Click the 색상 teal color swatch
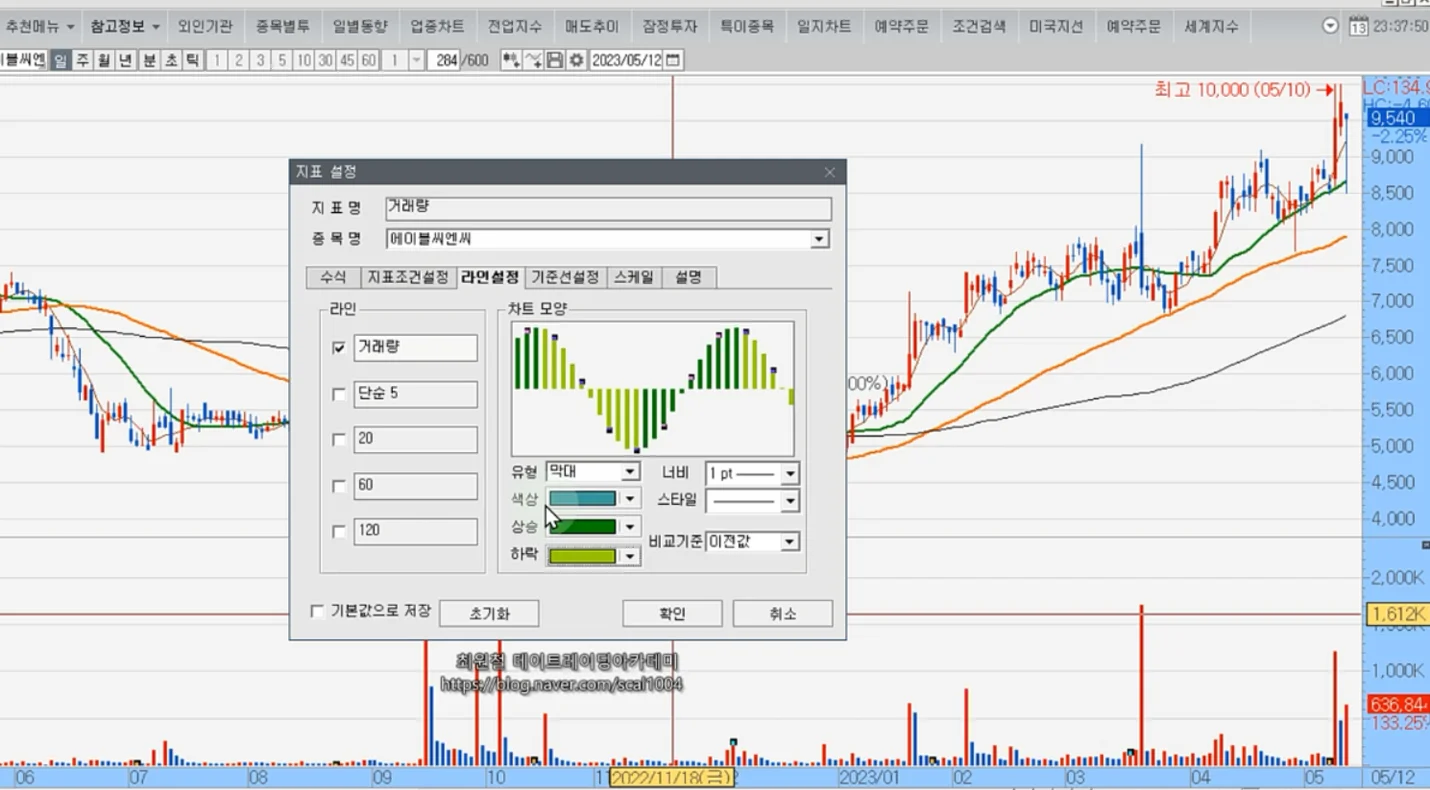 (x=583, y=498)
